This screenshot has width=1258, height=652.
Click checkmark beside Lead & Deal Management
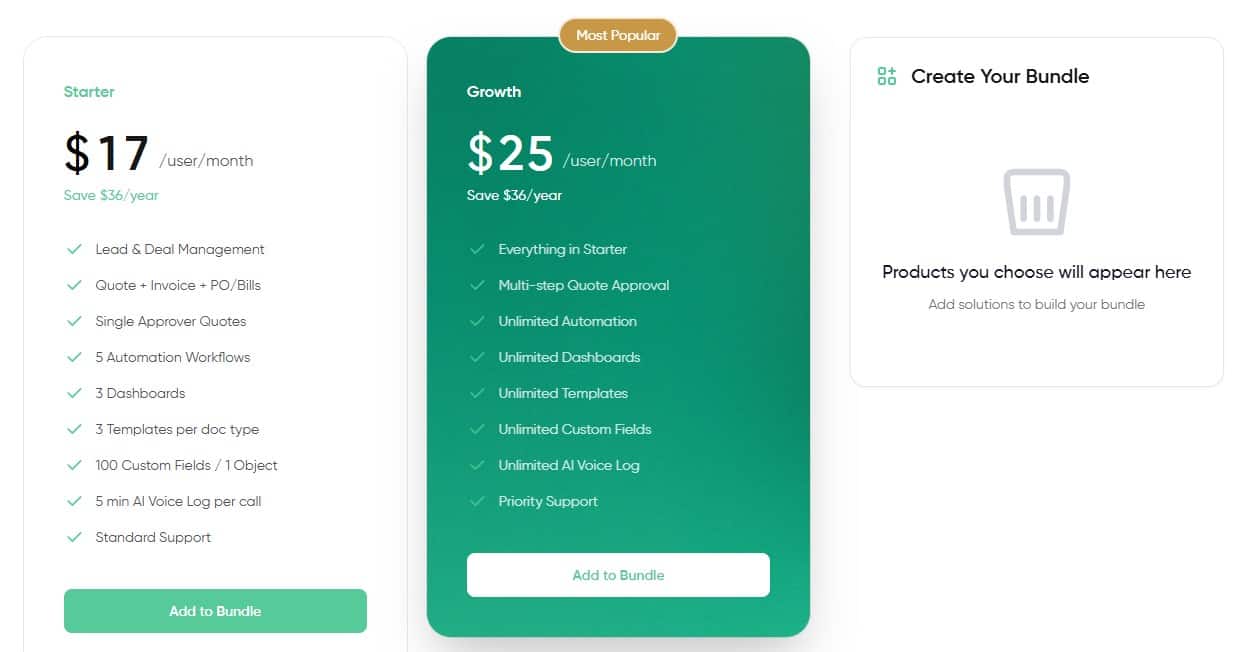76,249
